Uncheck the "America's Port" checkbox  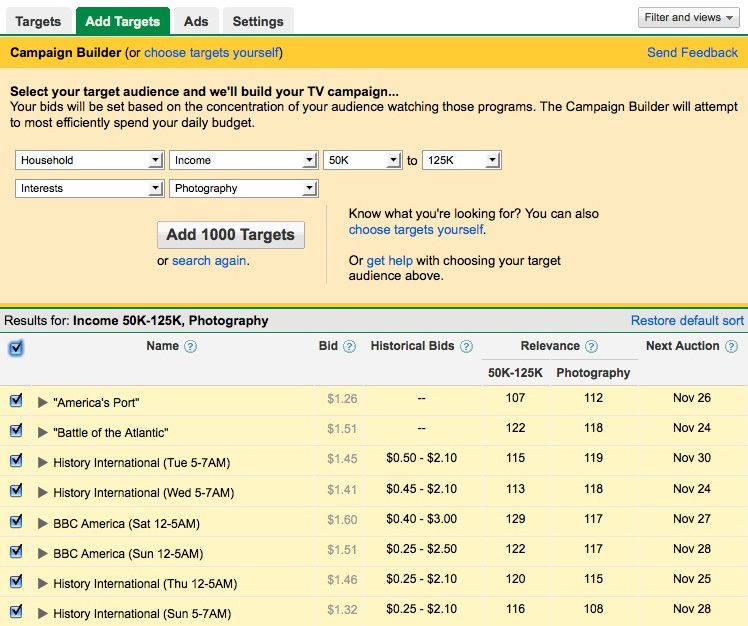(16, 401)
